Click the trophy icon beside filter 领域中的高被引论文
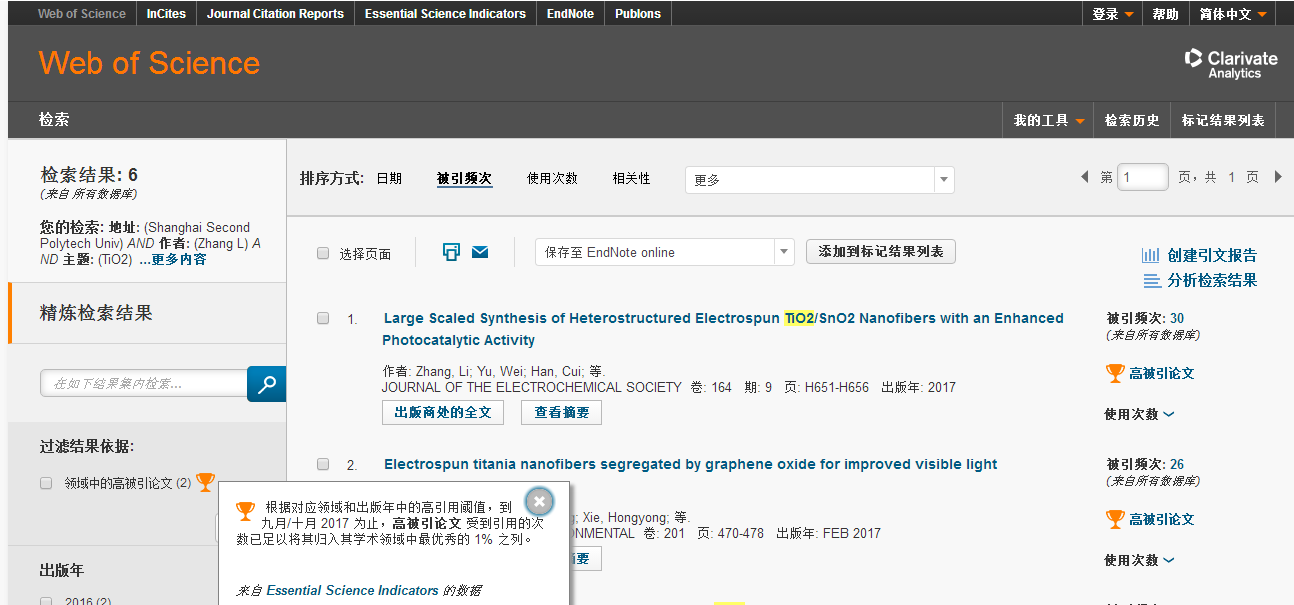The height and width of the screenshot is (605, 1294). pos(205,482)
